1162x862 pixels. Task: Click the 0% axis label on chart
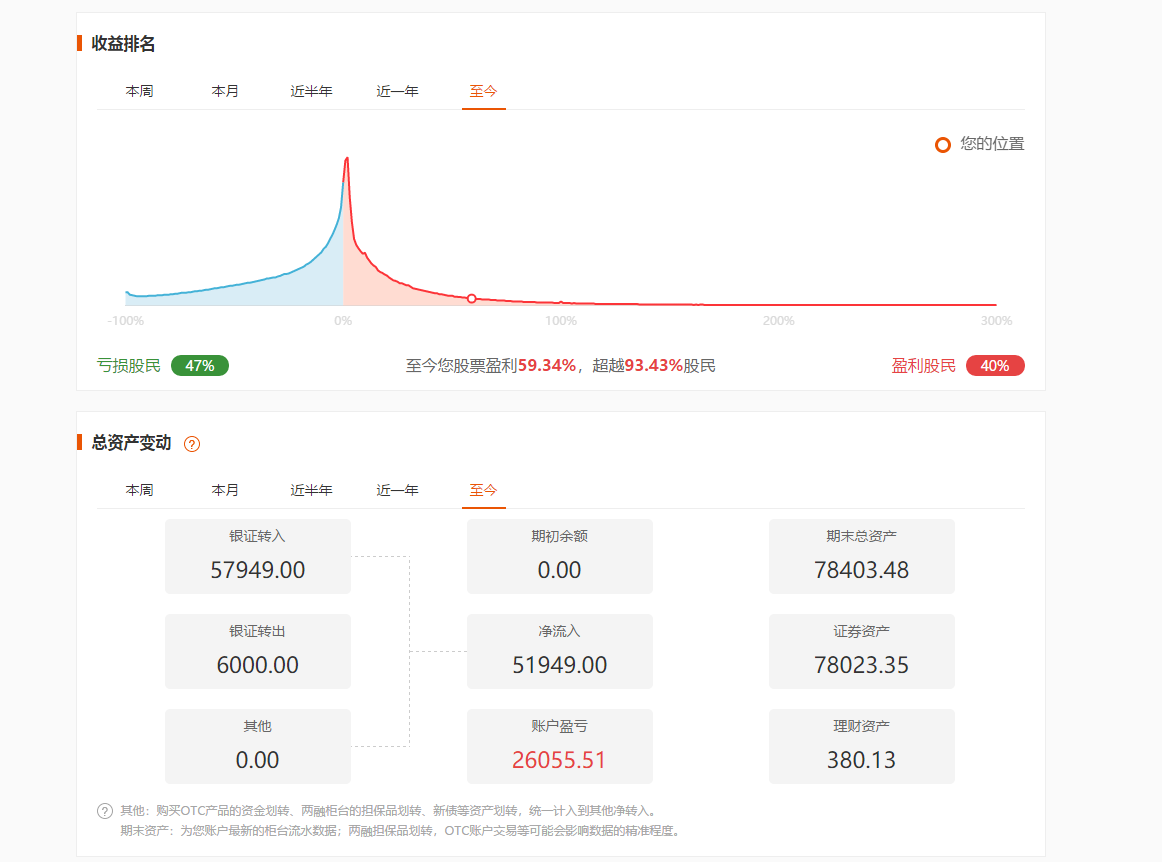343,321
